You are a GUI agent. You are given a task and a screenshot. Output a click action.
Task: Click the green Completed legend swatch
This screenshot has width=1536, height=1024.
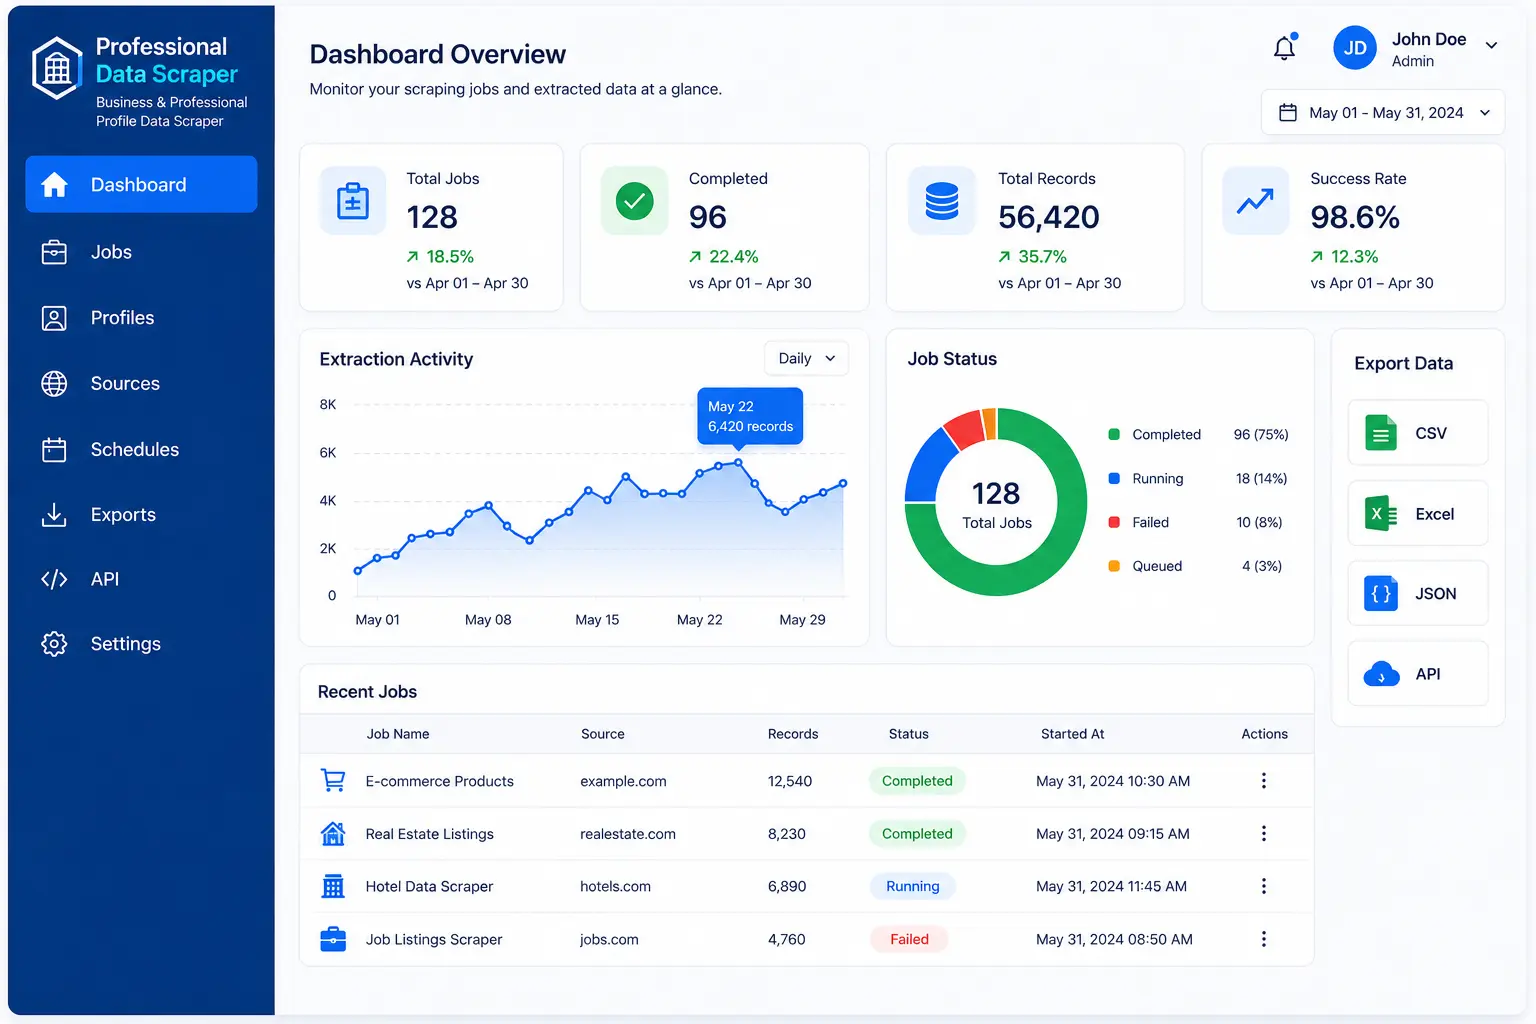1114,434
